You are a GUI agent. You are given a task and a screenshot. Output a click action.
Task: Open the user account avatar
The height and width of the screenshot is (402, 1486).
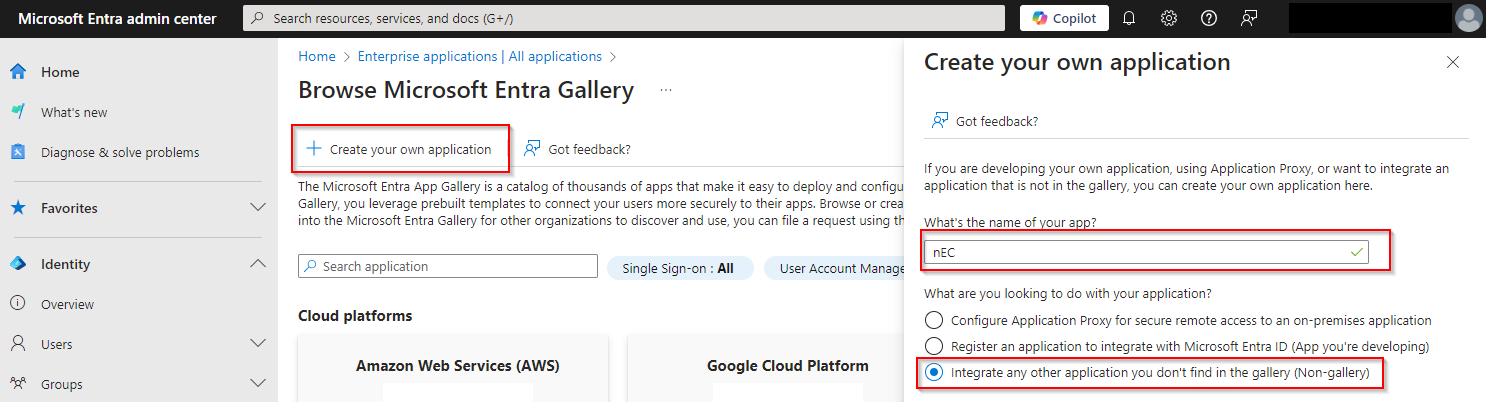pyautogui.click(x=1469, y=18)
